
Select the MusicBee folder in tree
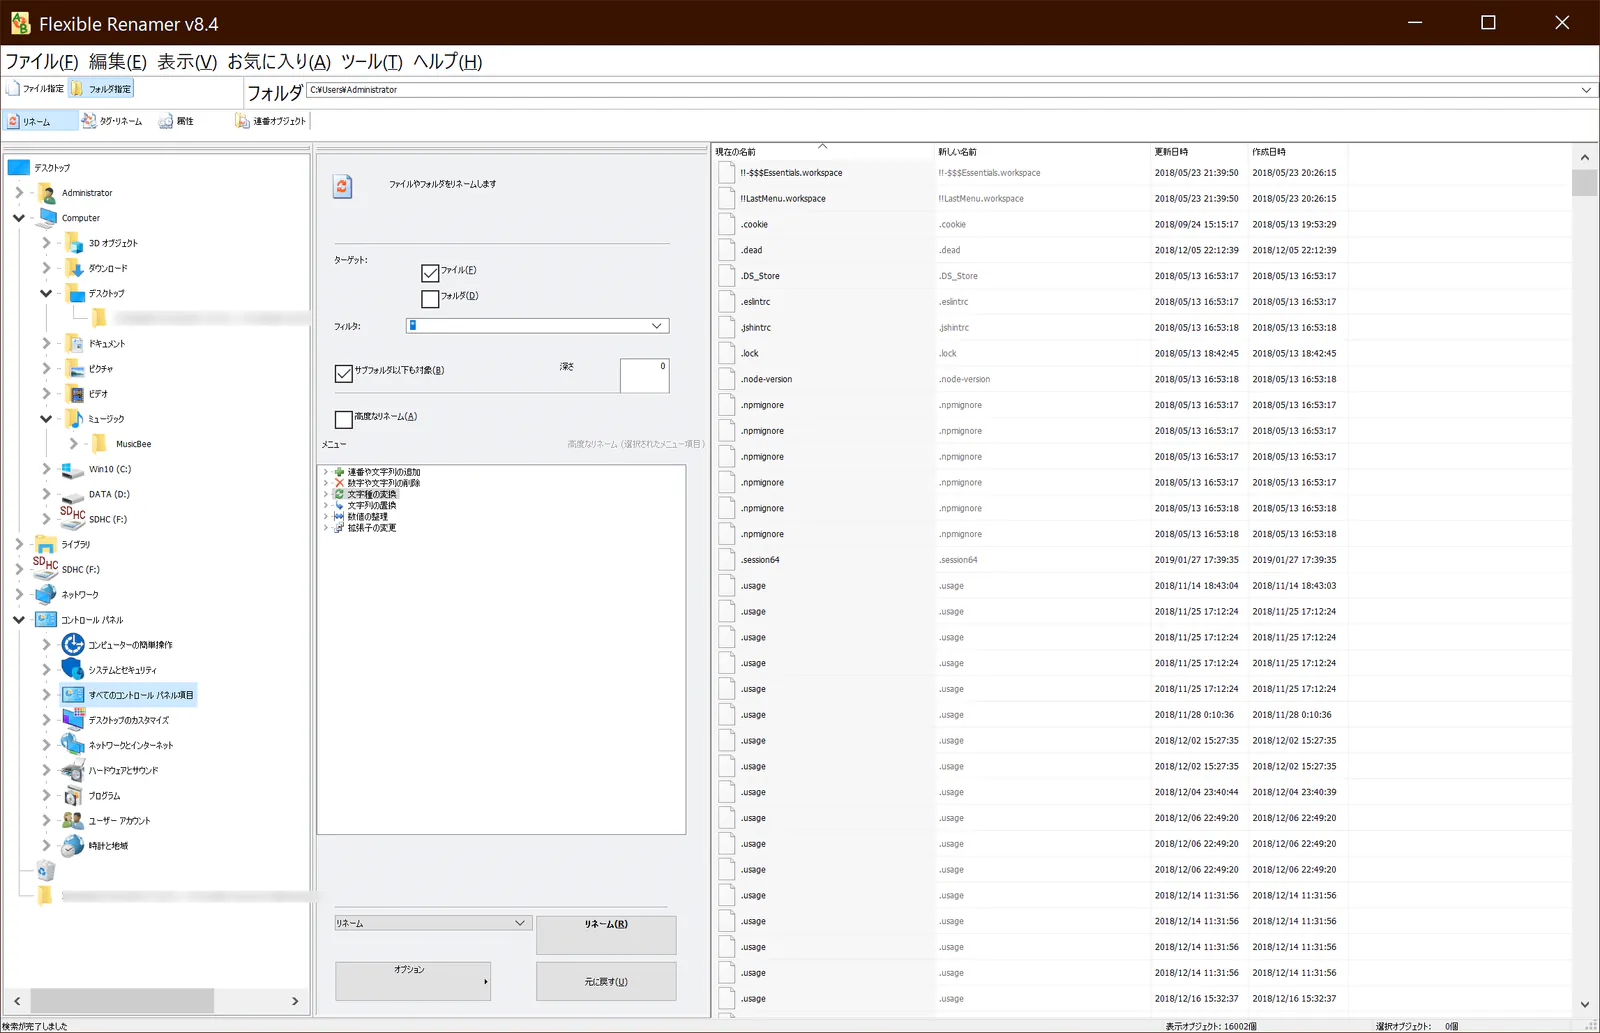[133, 444]
